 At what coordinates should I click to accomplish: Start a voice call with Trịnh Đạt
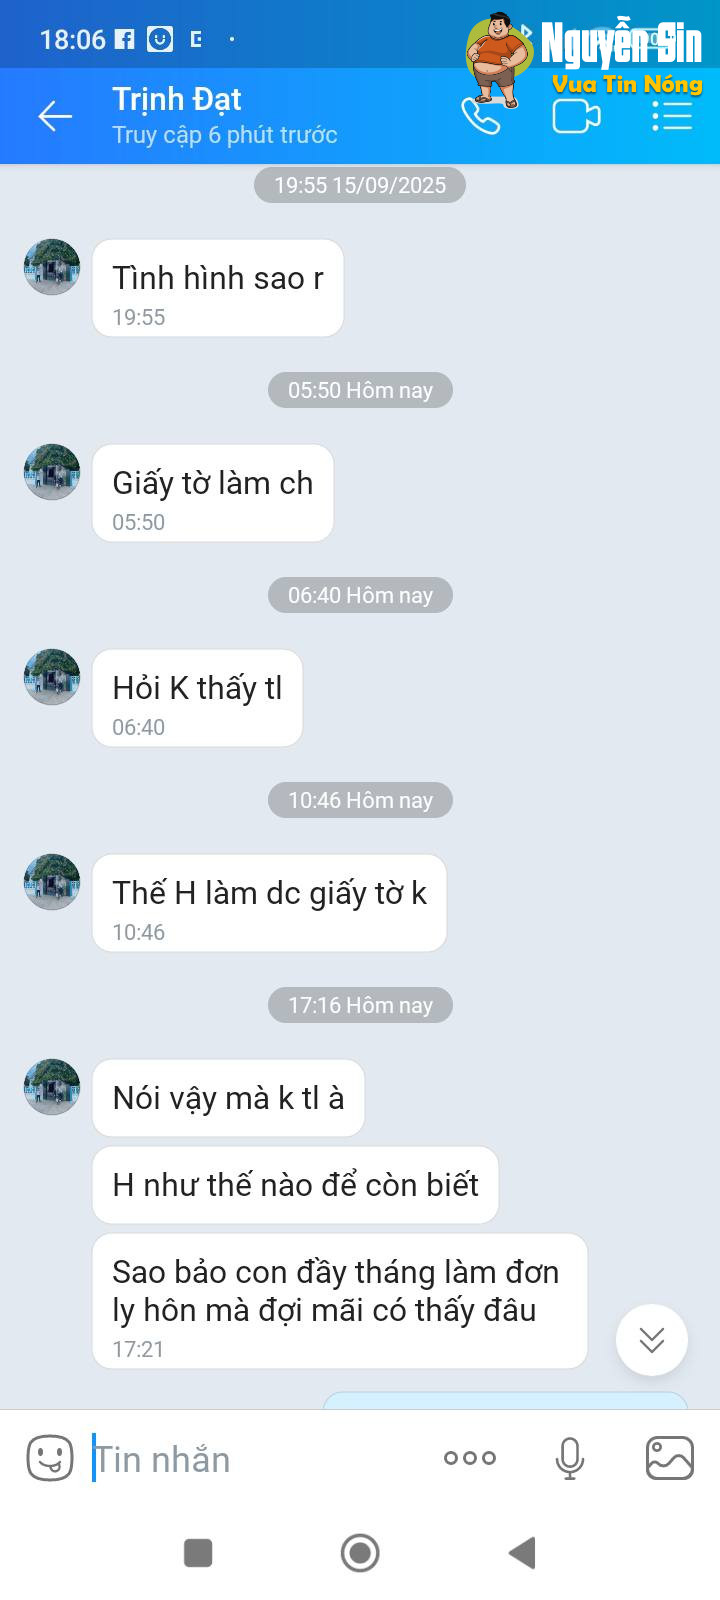pyautogui.click(x=480, y=116)
